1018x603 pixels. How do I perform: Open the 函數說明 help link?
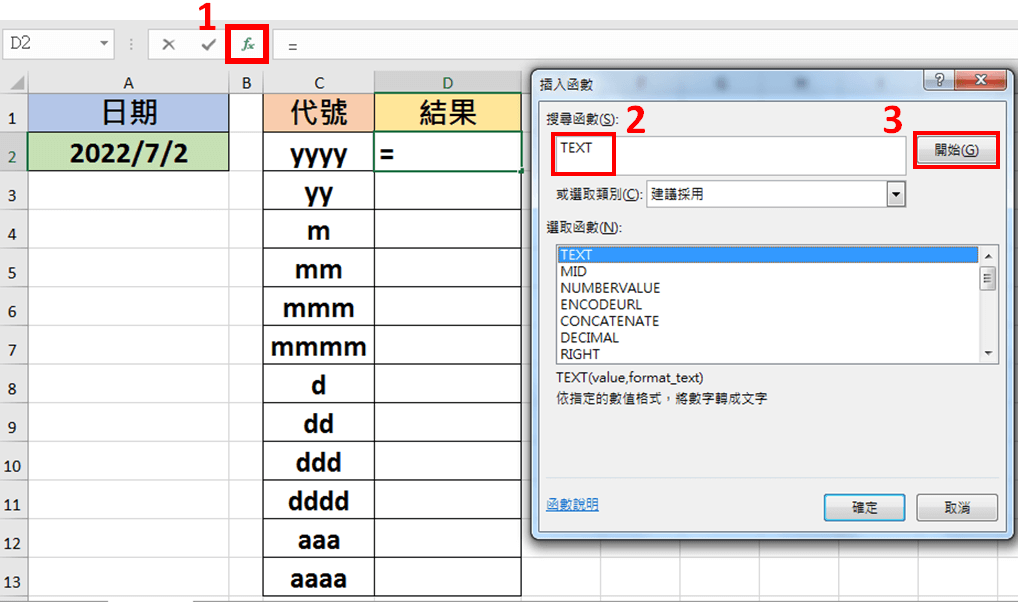coord(572,505)
